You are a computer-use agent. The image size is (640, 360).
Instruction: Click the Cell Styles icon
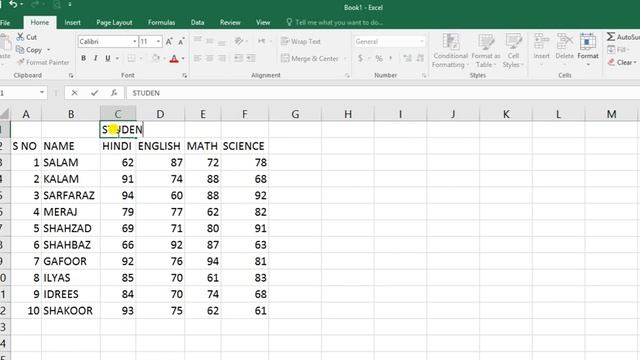point(513,42)
